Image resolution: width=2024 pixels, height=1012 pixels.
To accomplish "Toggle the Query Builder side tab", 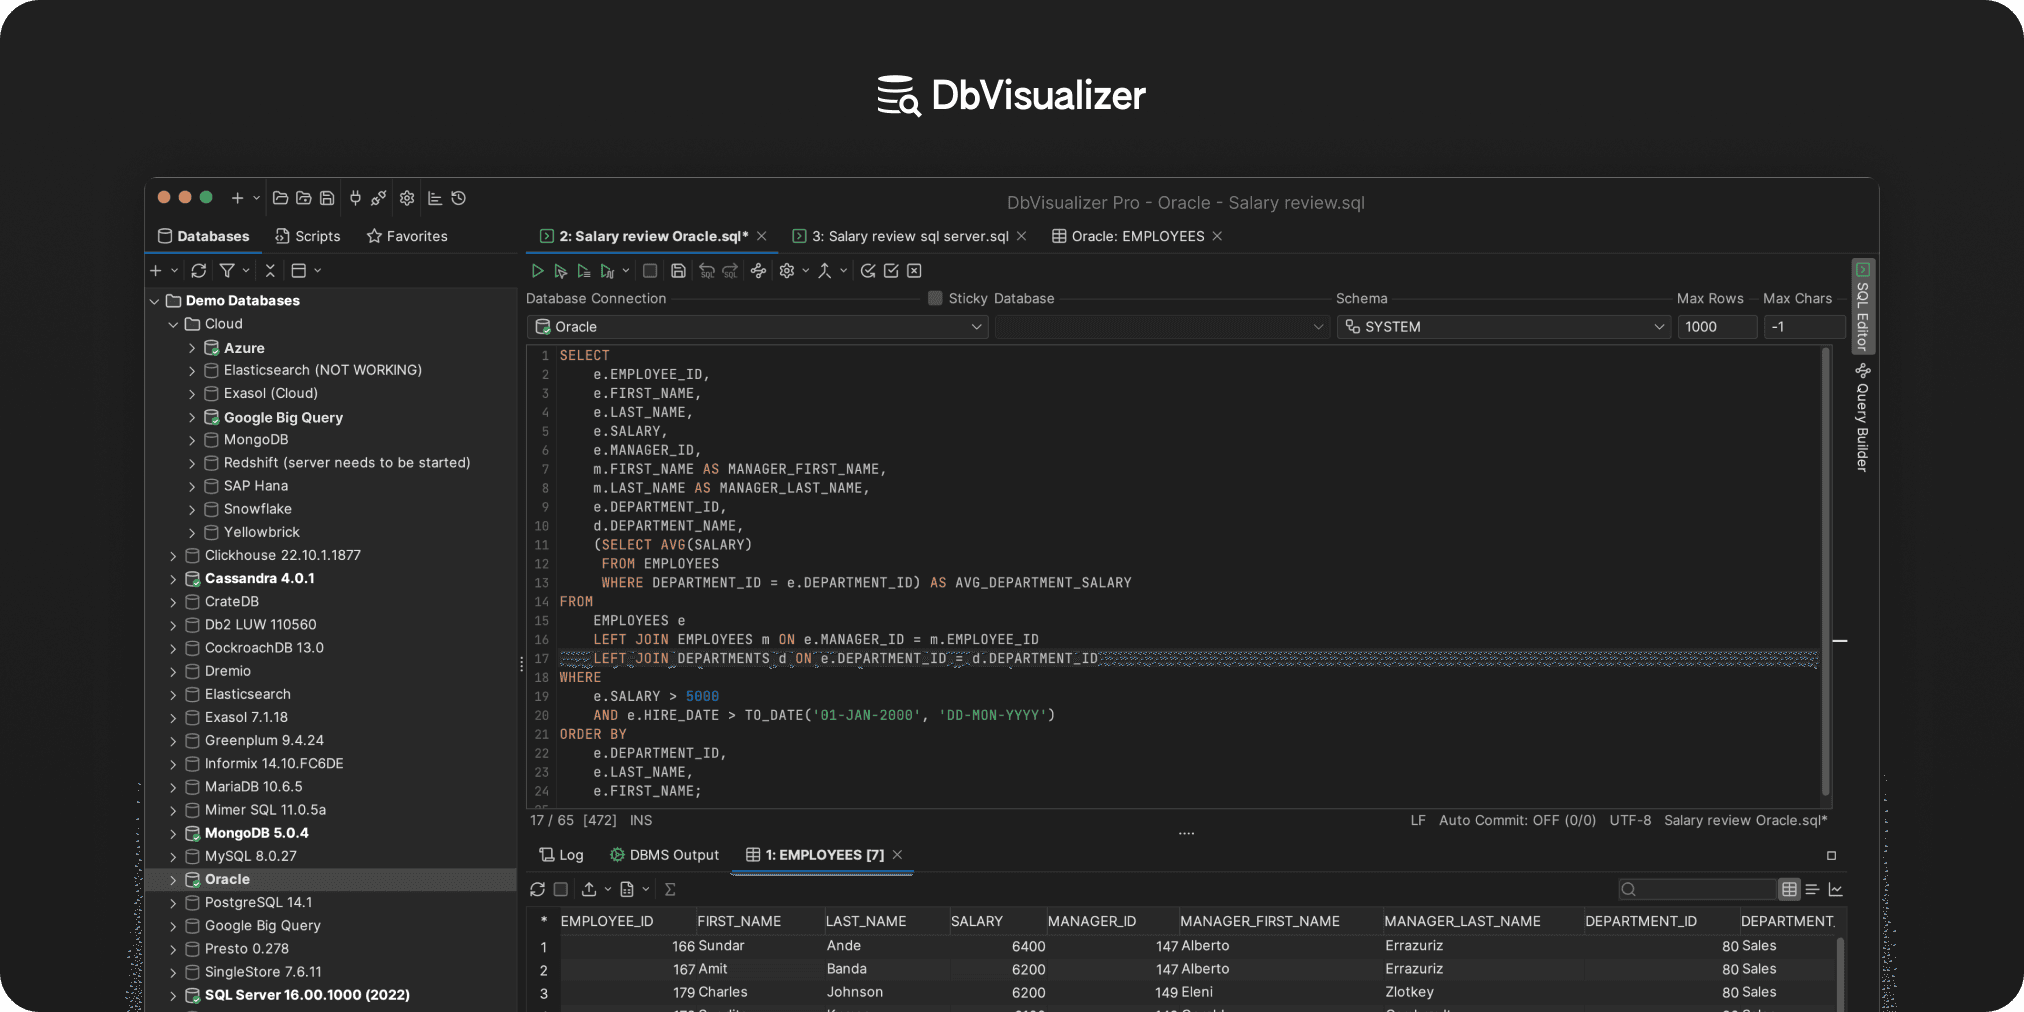I will coord(1863,417).
